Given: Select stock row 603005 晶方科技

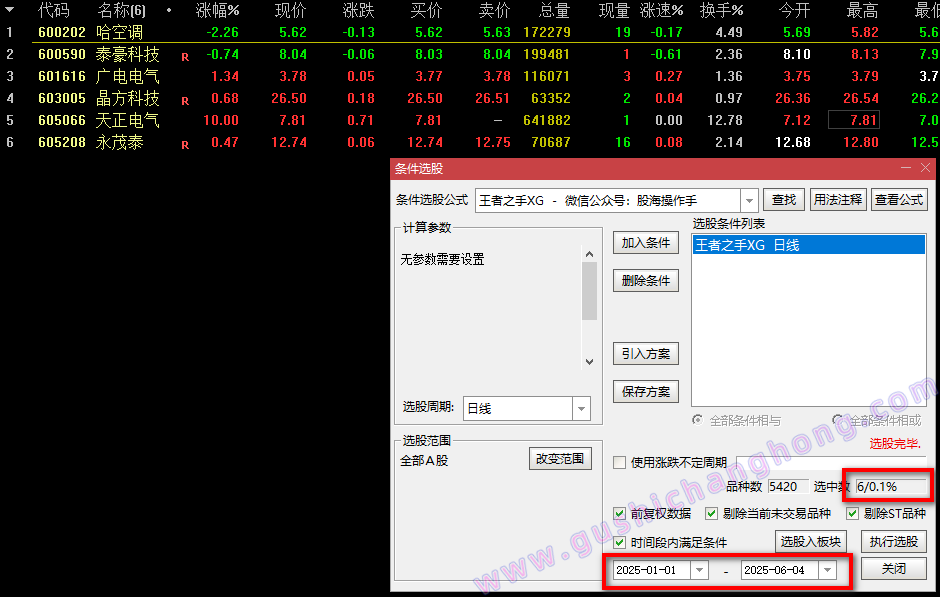Looking at the screenshot, I should (470, 98).
